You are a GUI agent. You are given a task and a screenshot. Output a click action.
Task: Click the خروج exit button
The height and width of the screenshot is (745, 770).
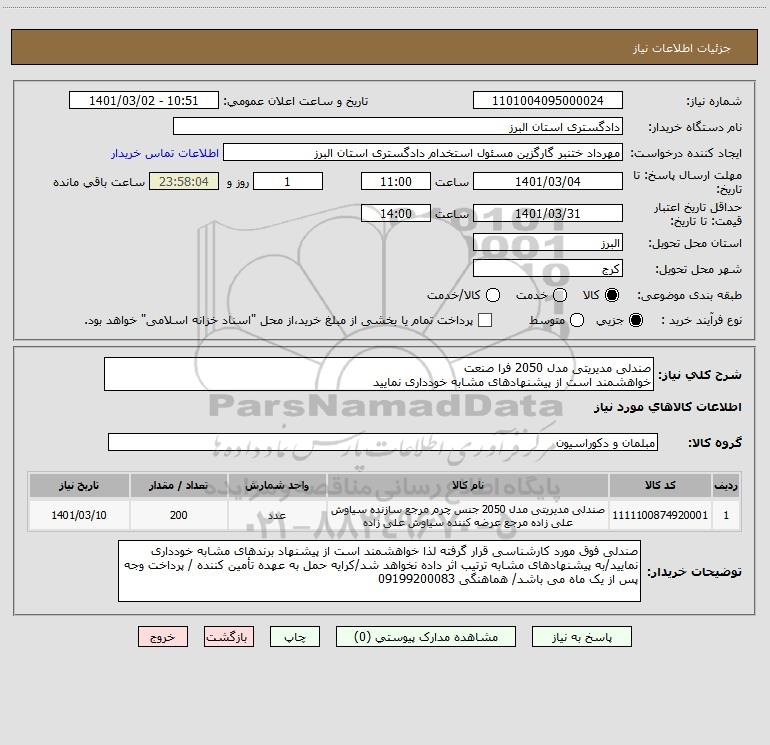coord(163,637)
